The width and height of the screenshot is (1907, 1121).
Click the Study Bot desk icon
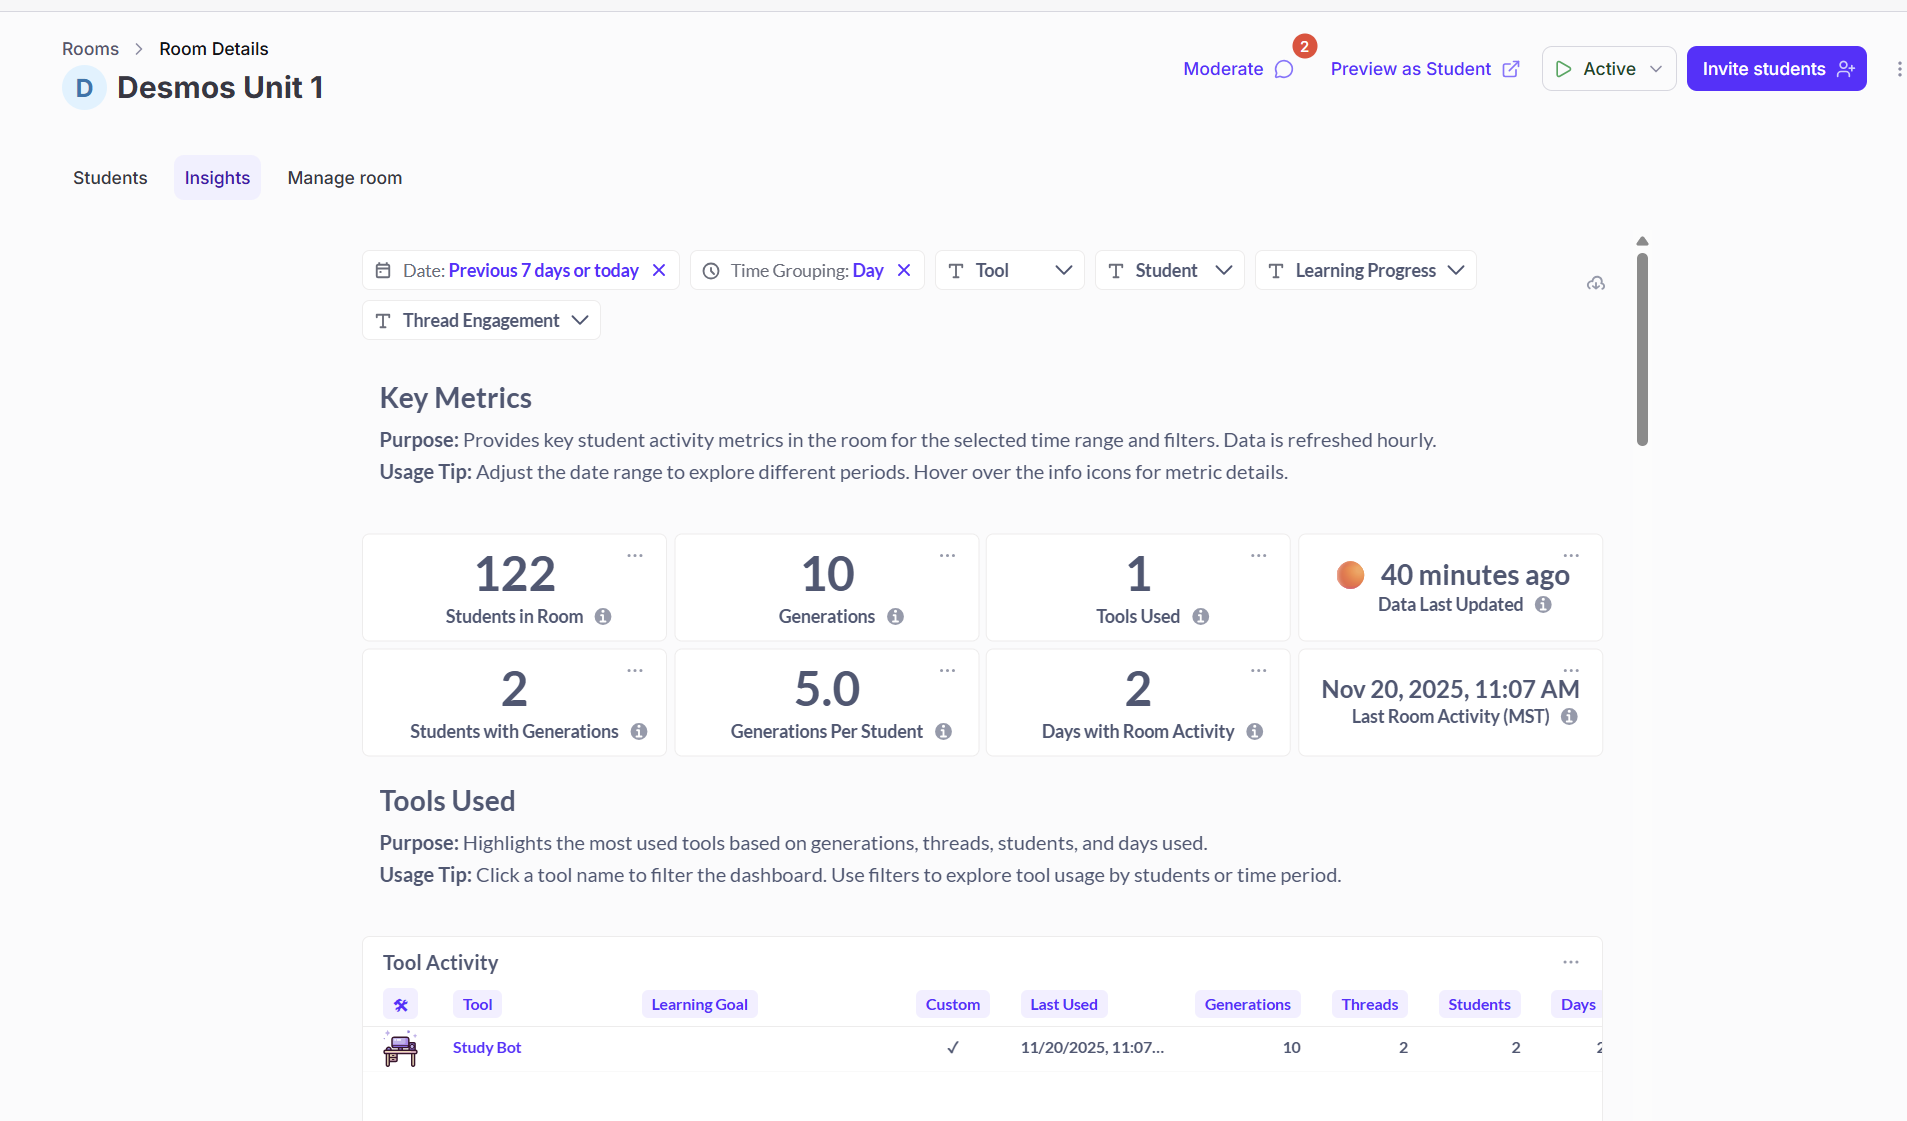point(400,1048)
